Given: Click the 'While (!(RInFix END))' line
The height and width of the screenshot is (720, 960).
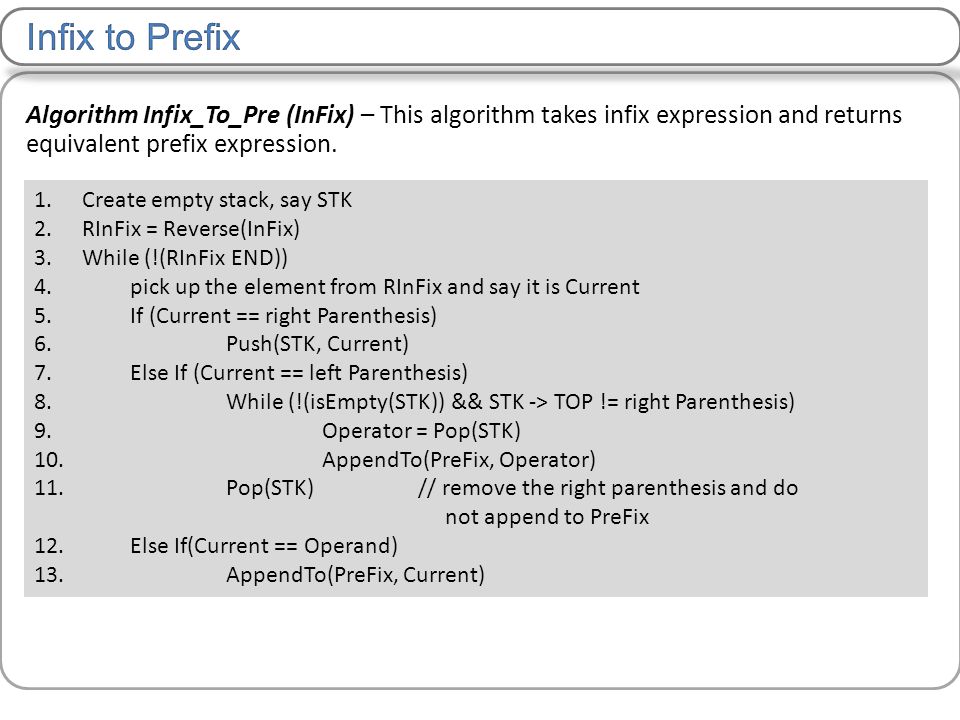Looking at the screenshot, I should (x=185, y=258).
